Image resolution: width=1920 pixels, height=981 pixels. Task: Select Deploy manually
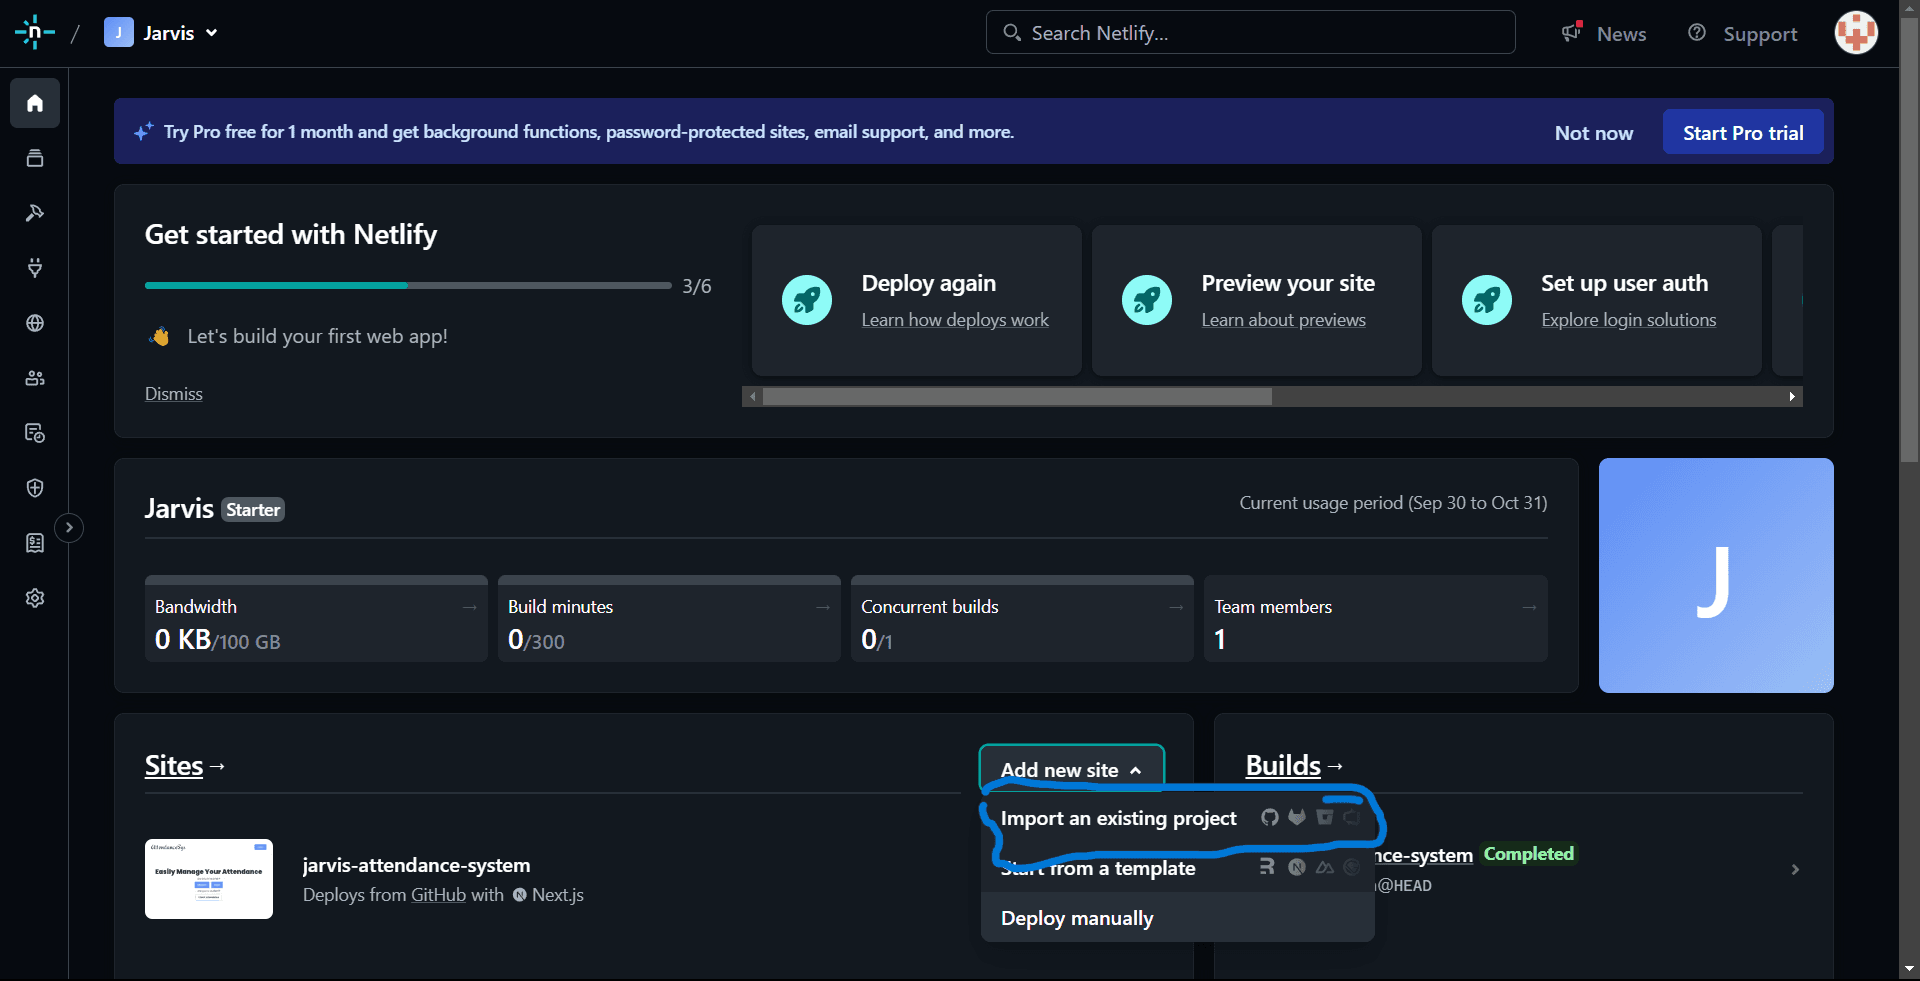(1178, 918)
